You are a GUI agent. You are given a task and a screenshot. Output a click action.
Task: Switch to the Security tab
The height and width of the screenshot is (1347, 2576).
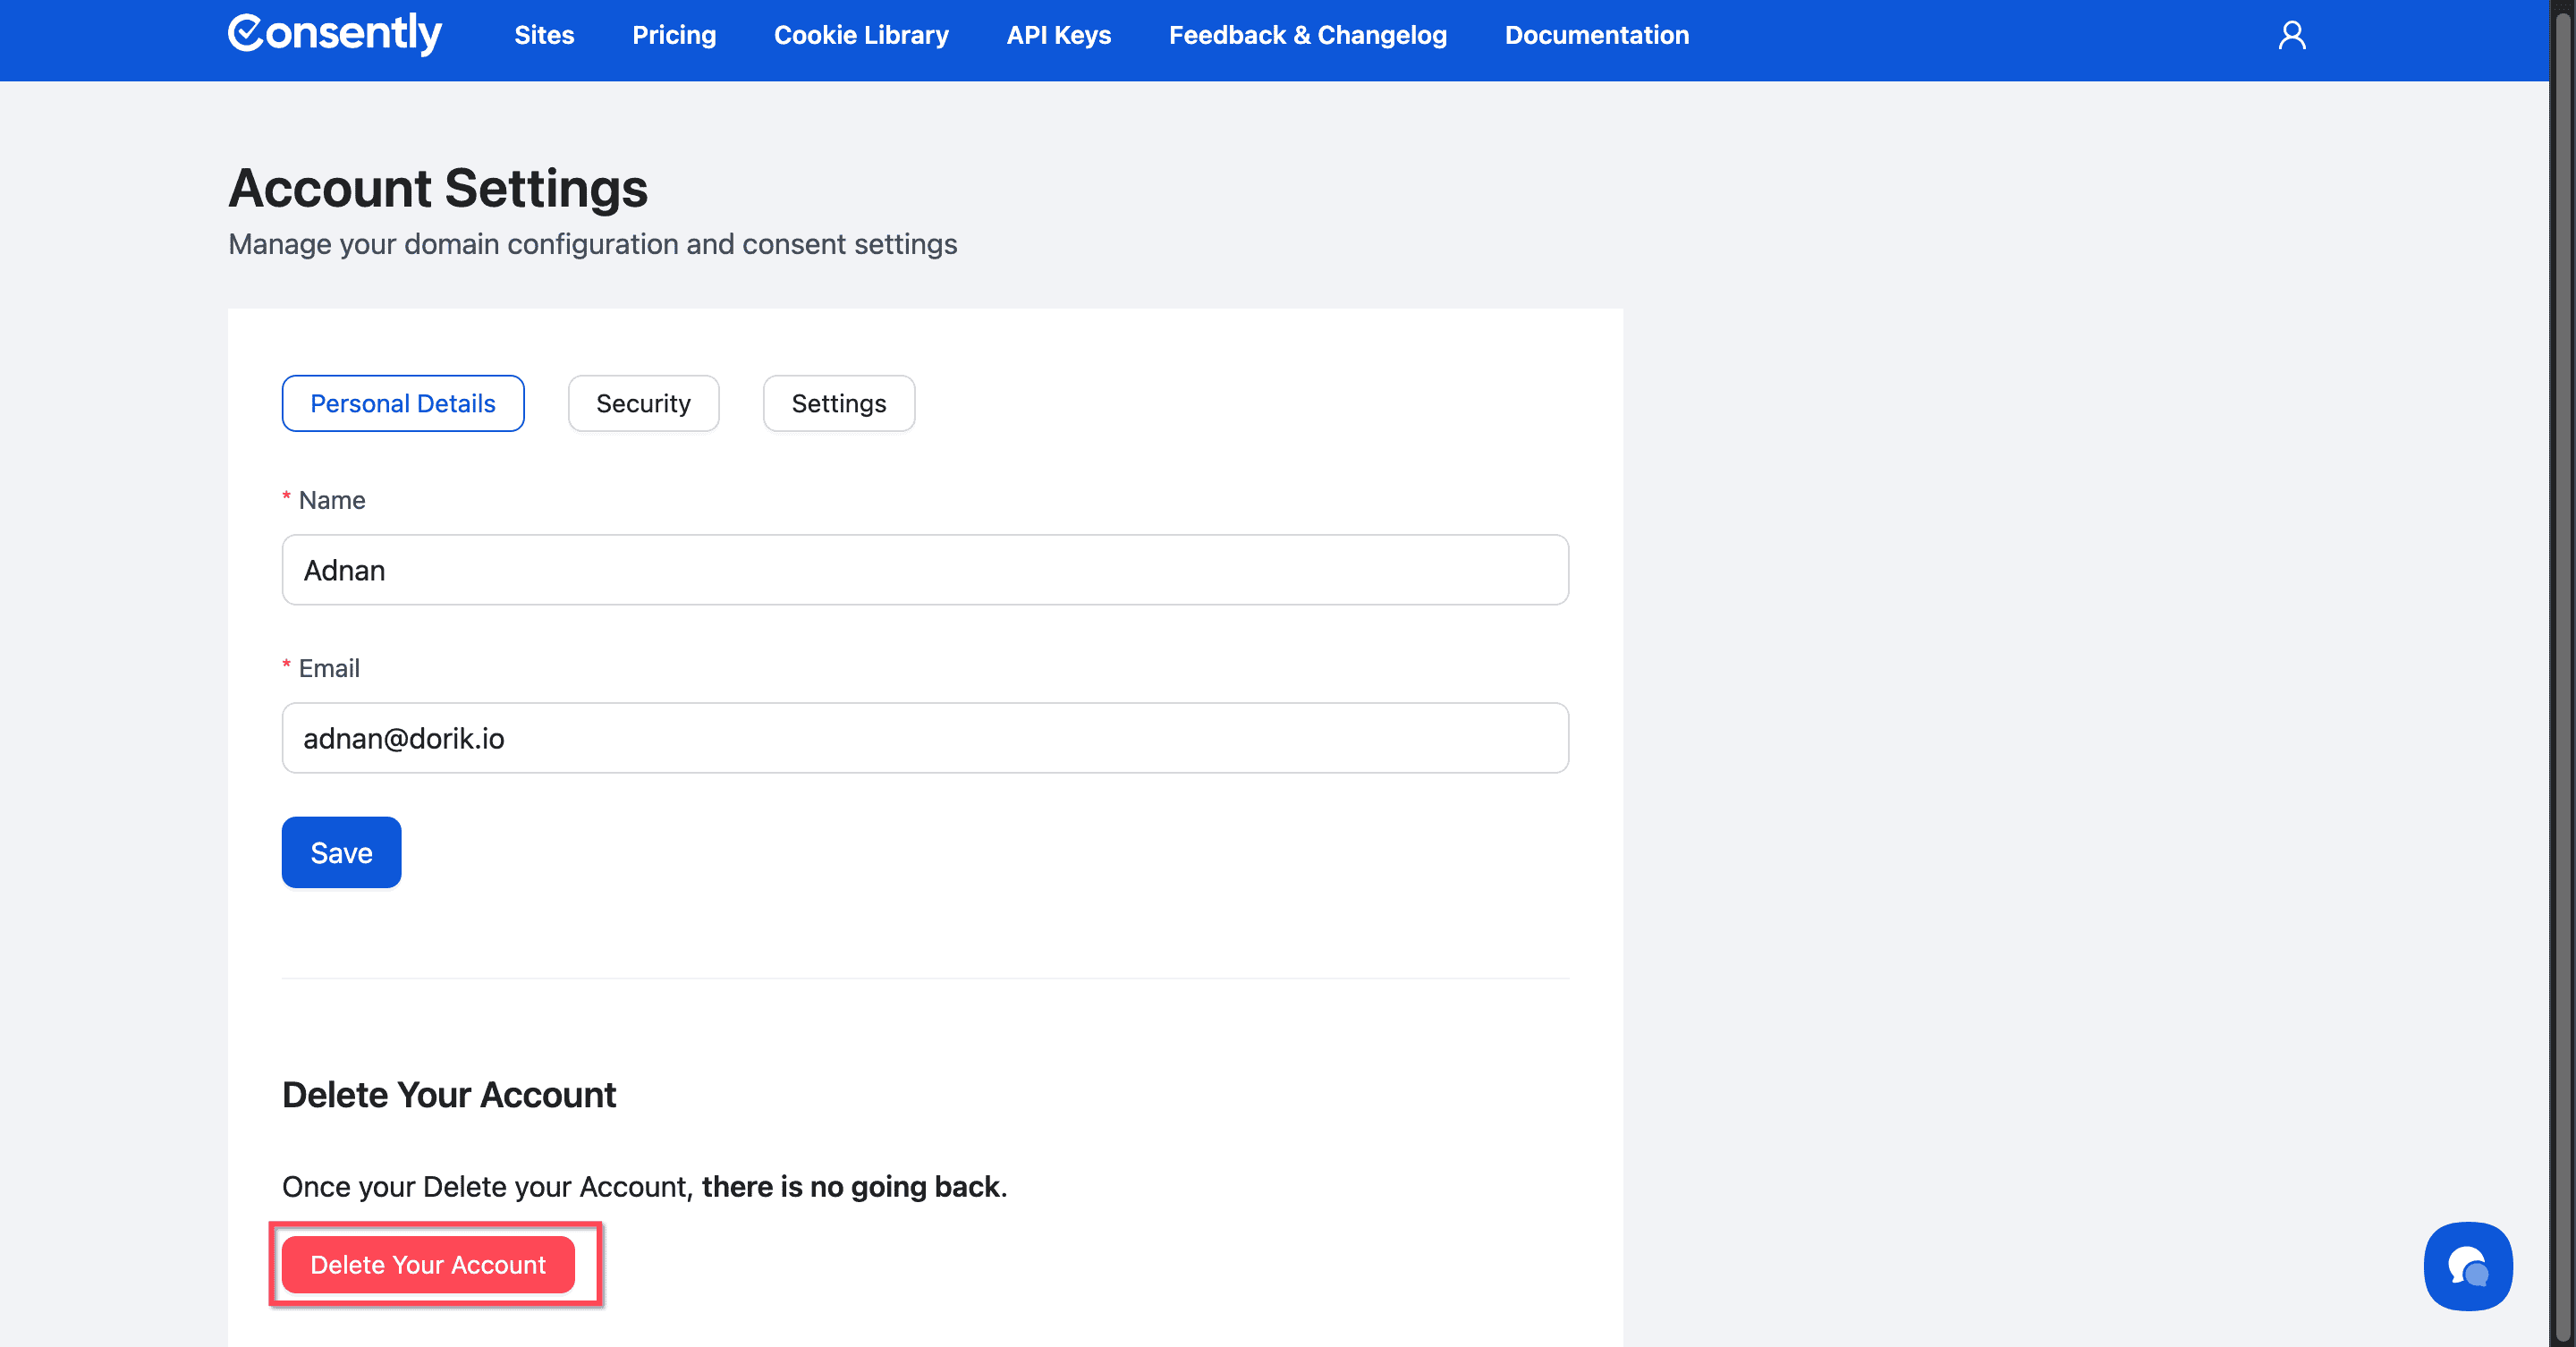click(643, 403)
